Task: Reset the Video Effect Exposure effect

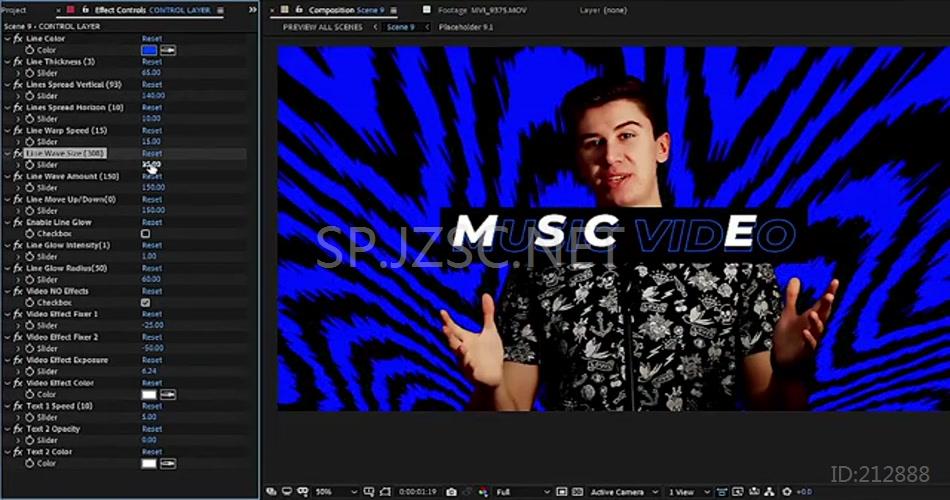Action: pos(152,360)
